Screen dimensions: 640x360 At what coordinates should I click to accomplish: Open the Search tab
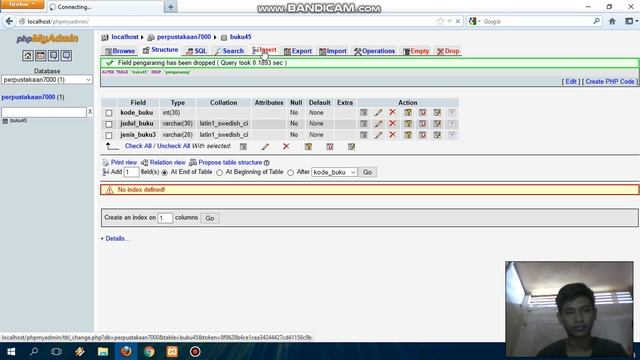pyautogui.click(x=229, y=51)
